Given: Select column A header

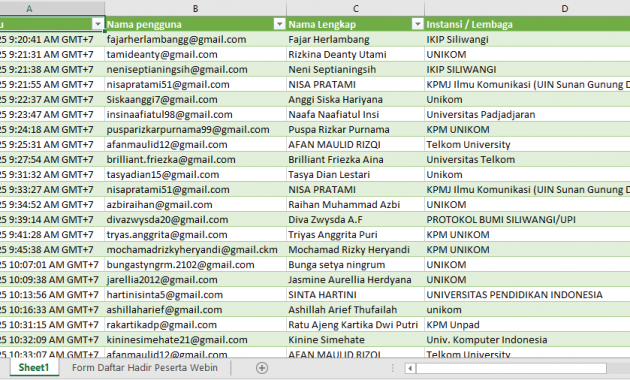Looking at the screenshot, I should pyautogui.click(x=52, y=8).
